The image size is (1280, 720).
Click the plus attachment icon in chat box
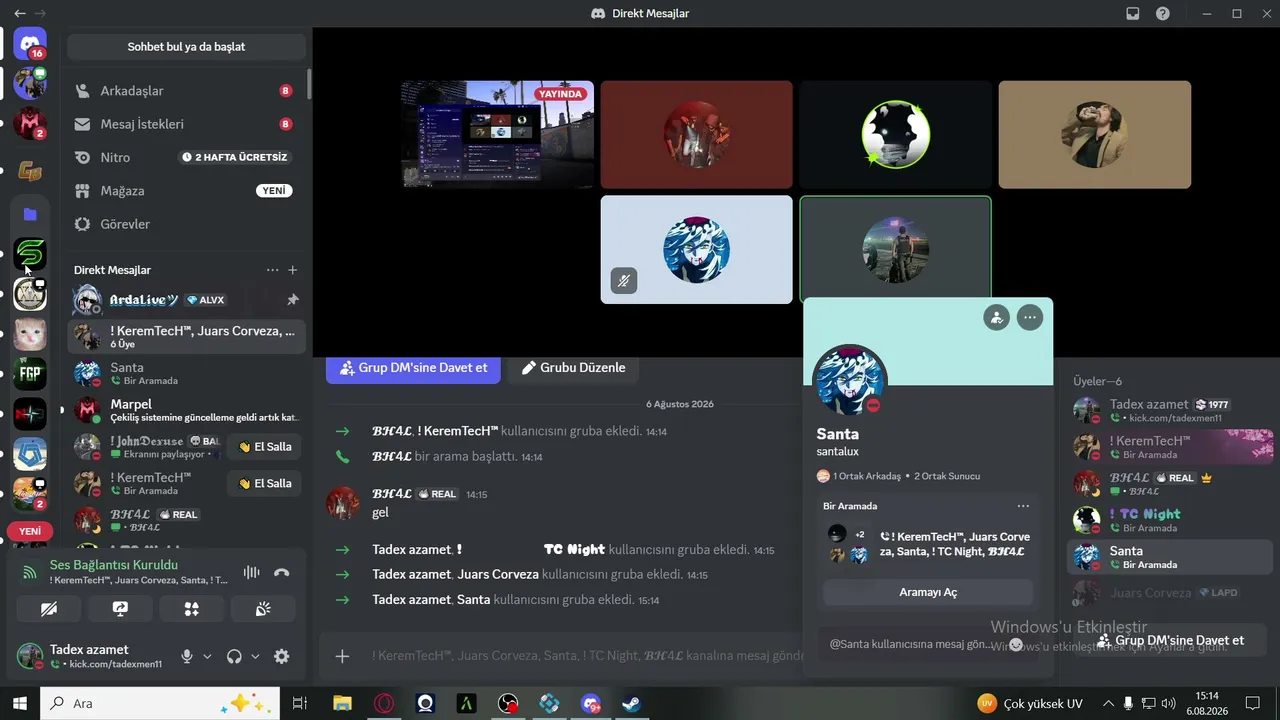[x=342, y=656]
